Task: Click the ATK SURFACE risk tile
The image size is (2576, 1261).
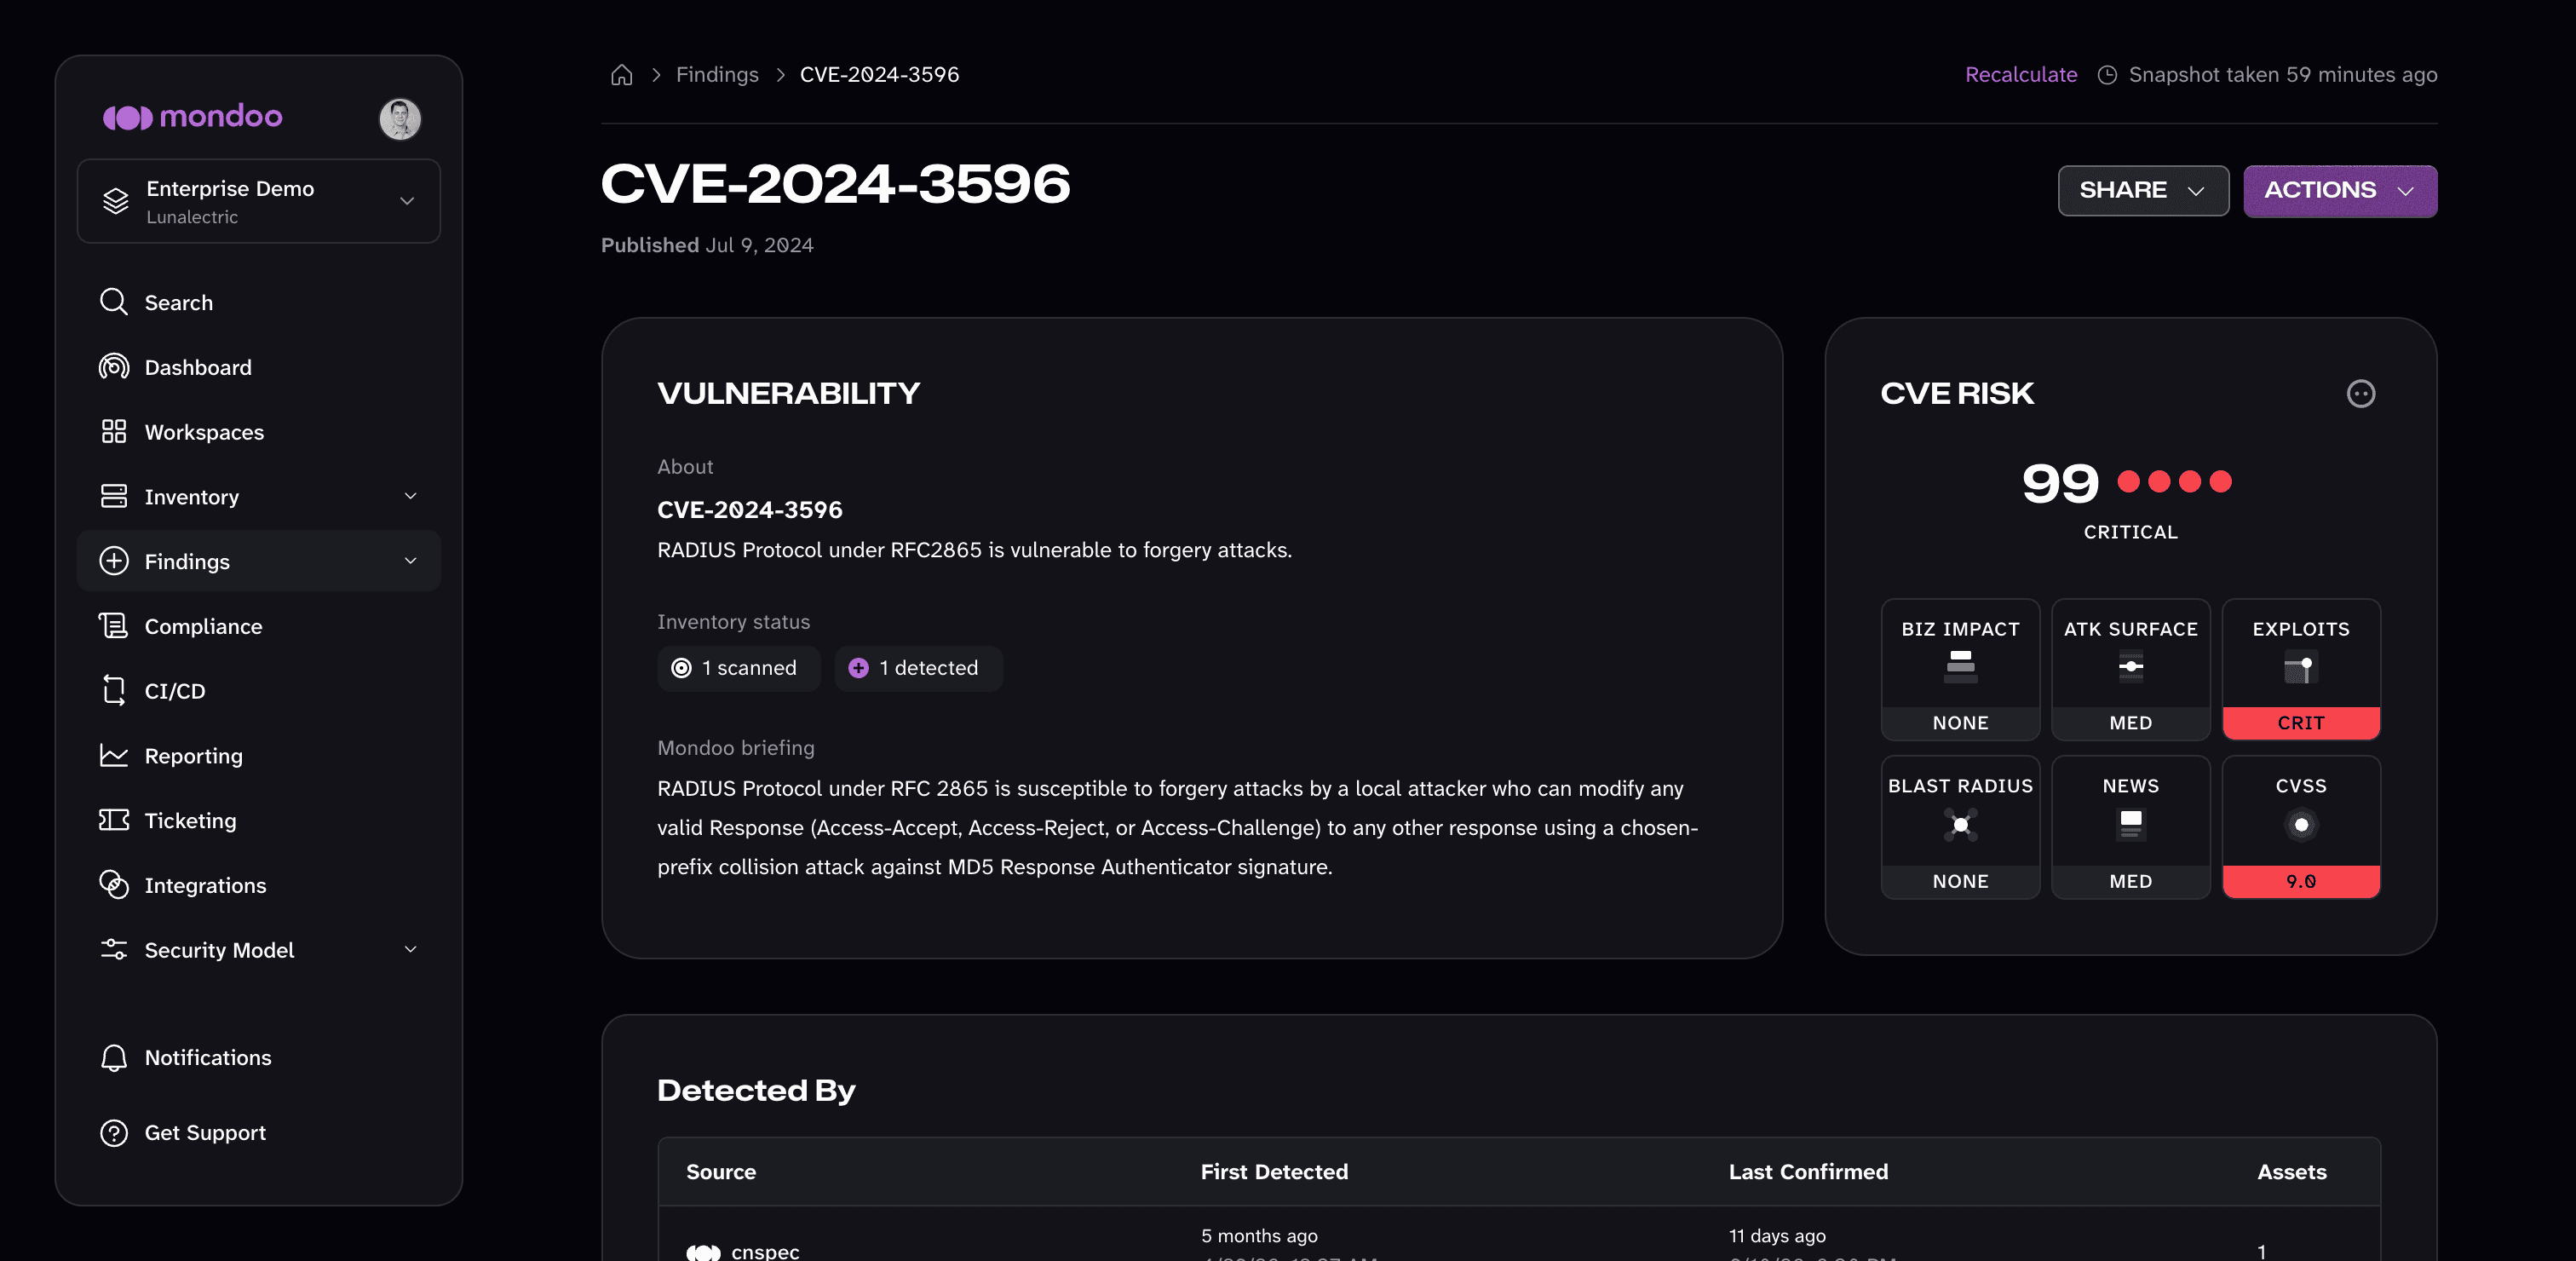Action: tap(2130, 670)
